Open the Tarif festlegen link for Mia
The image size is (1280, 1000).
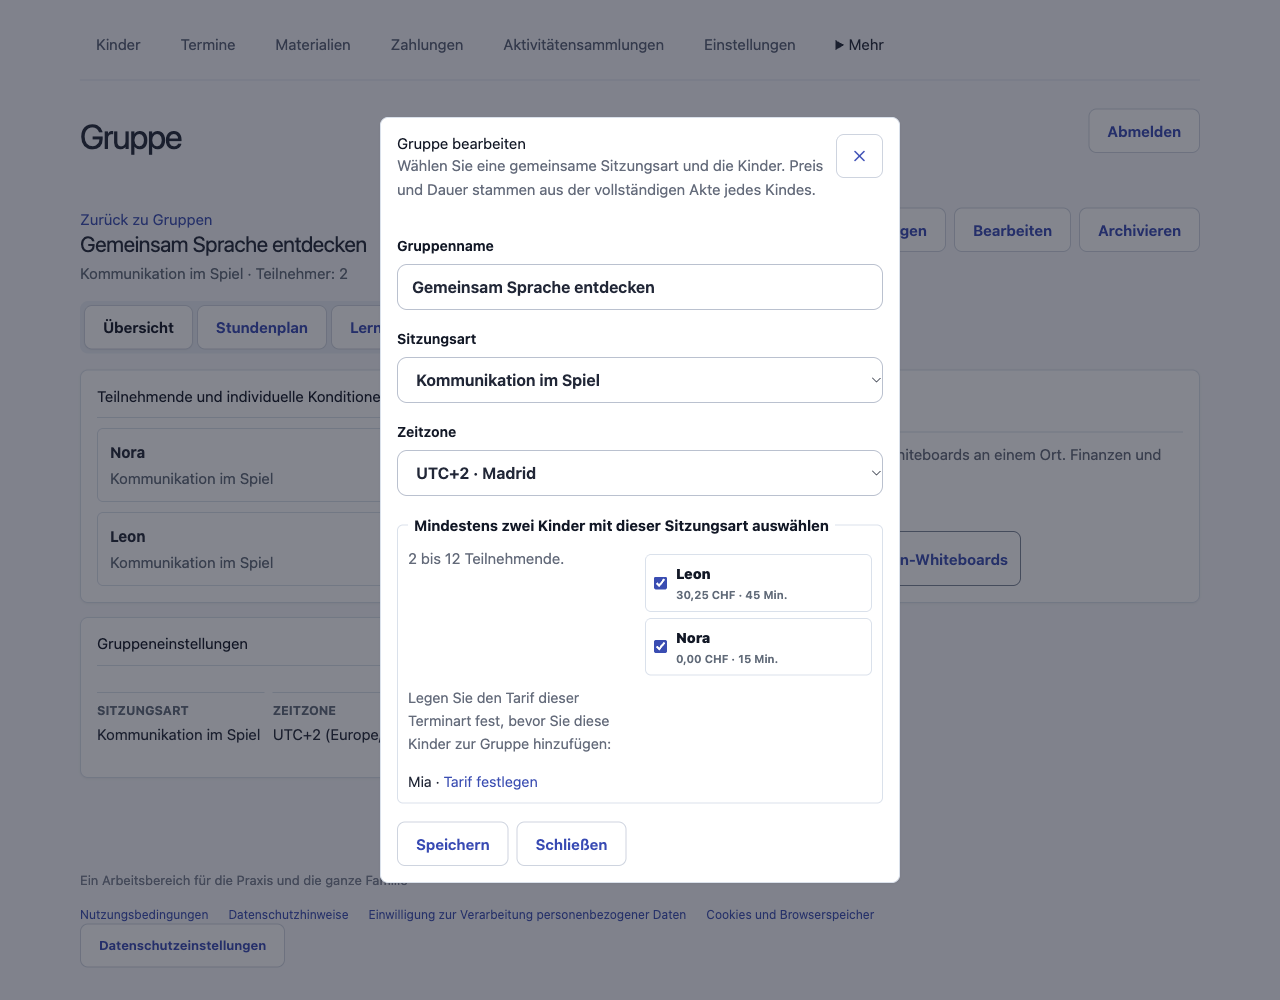491,782
